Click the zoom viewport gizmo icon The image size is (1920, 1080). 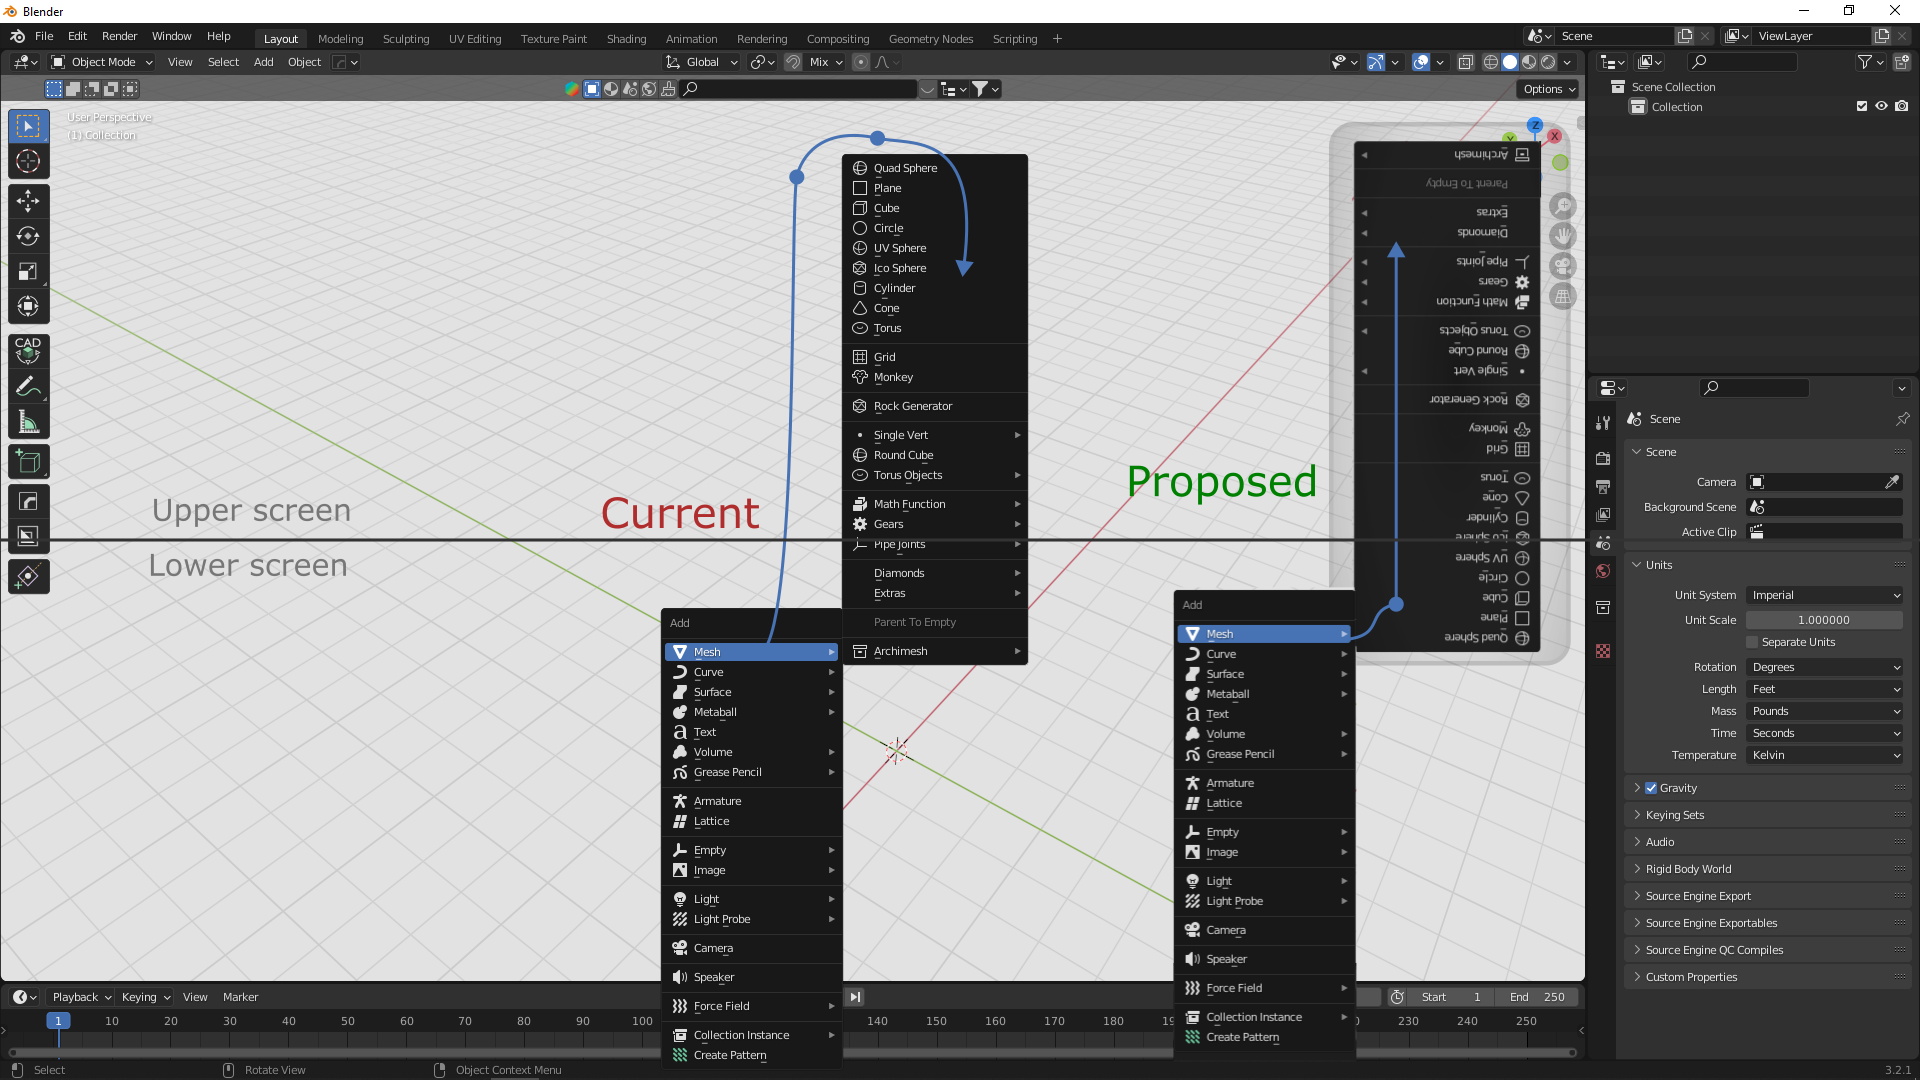(1562, 206)
